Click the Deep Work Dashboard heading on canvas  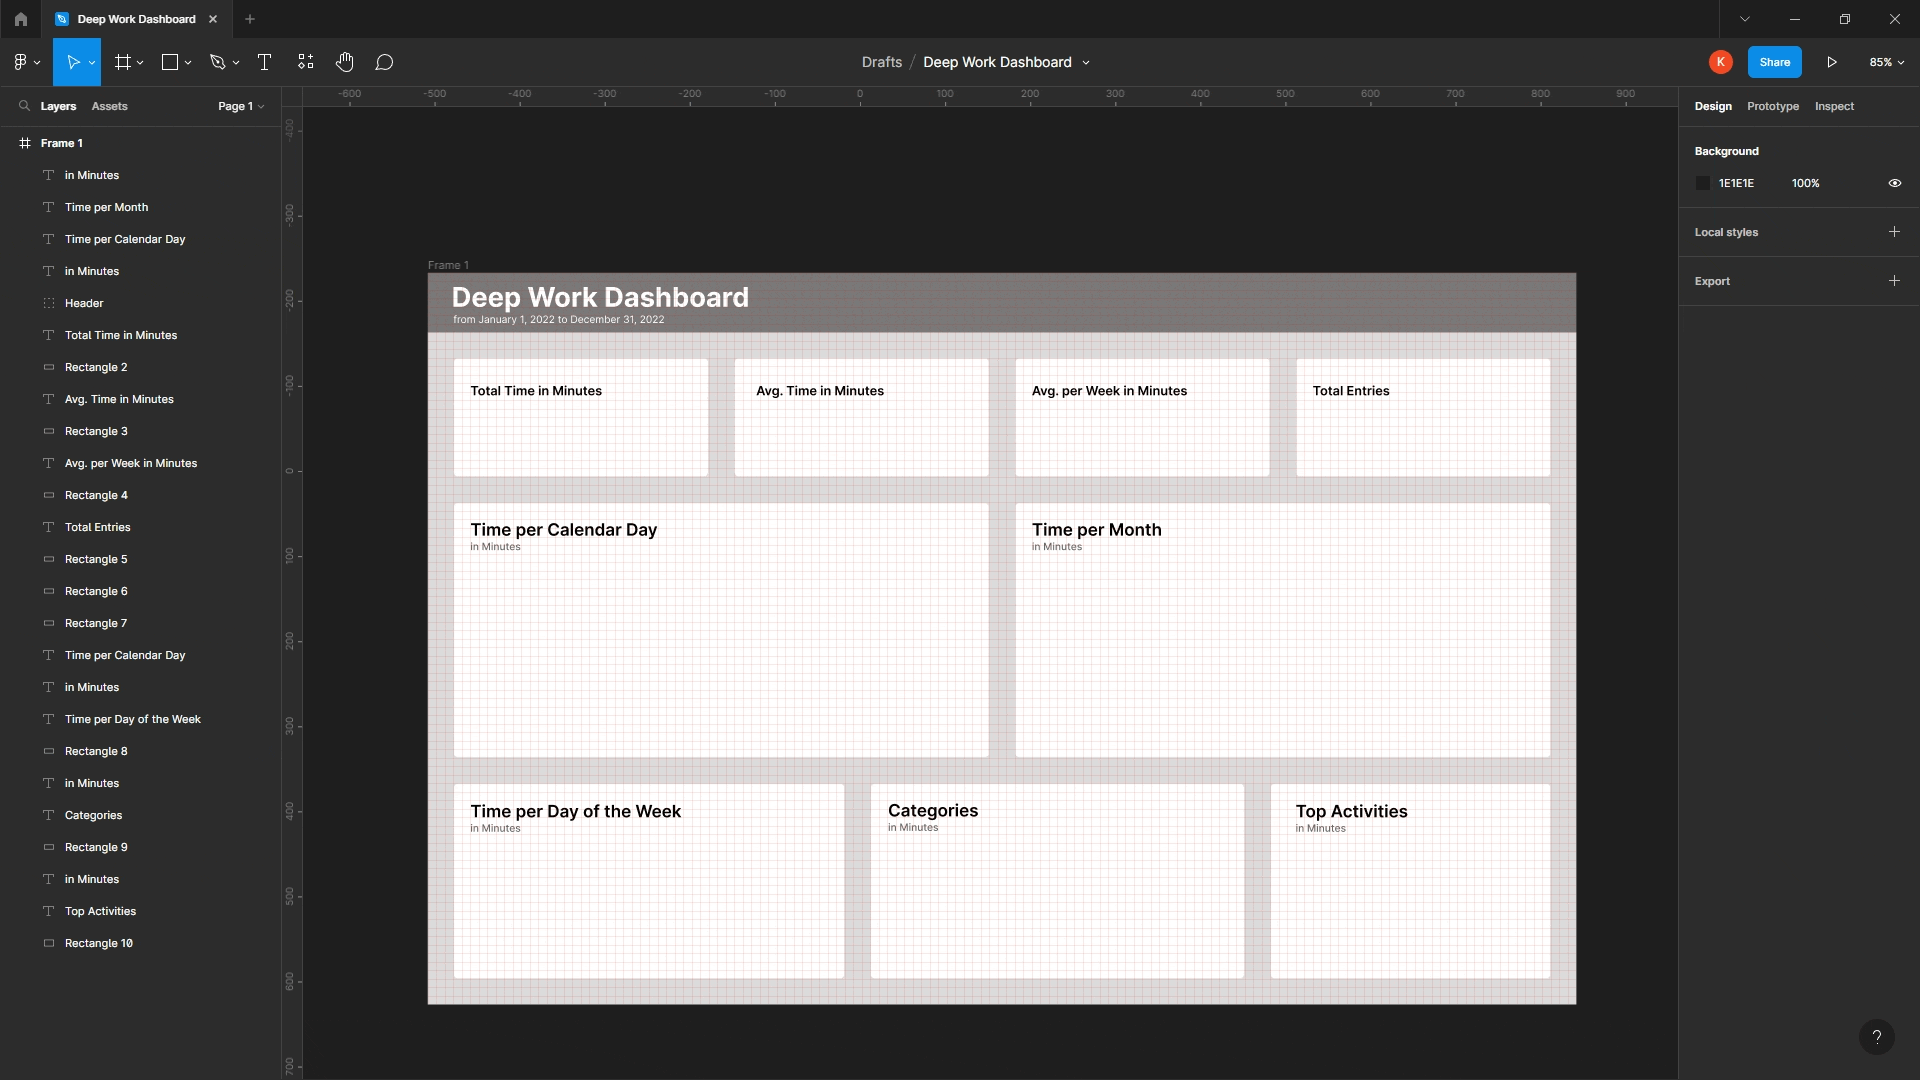[x=600, y=297]
